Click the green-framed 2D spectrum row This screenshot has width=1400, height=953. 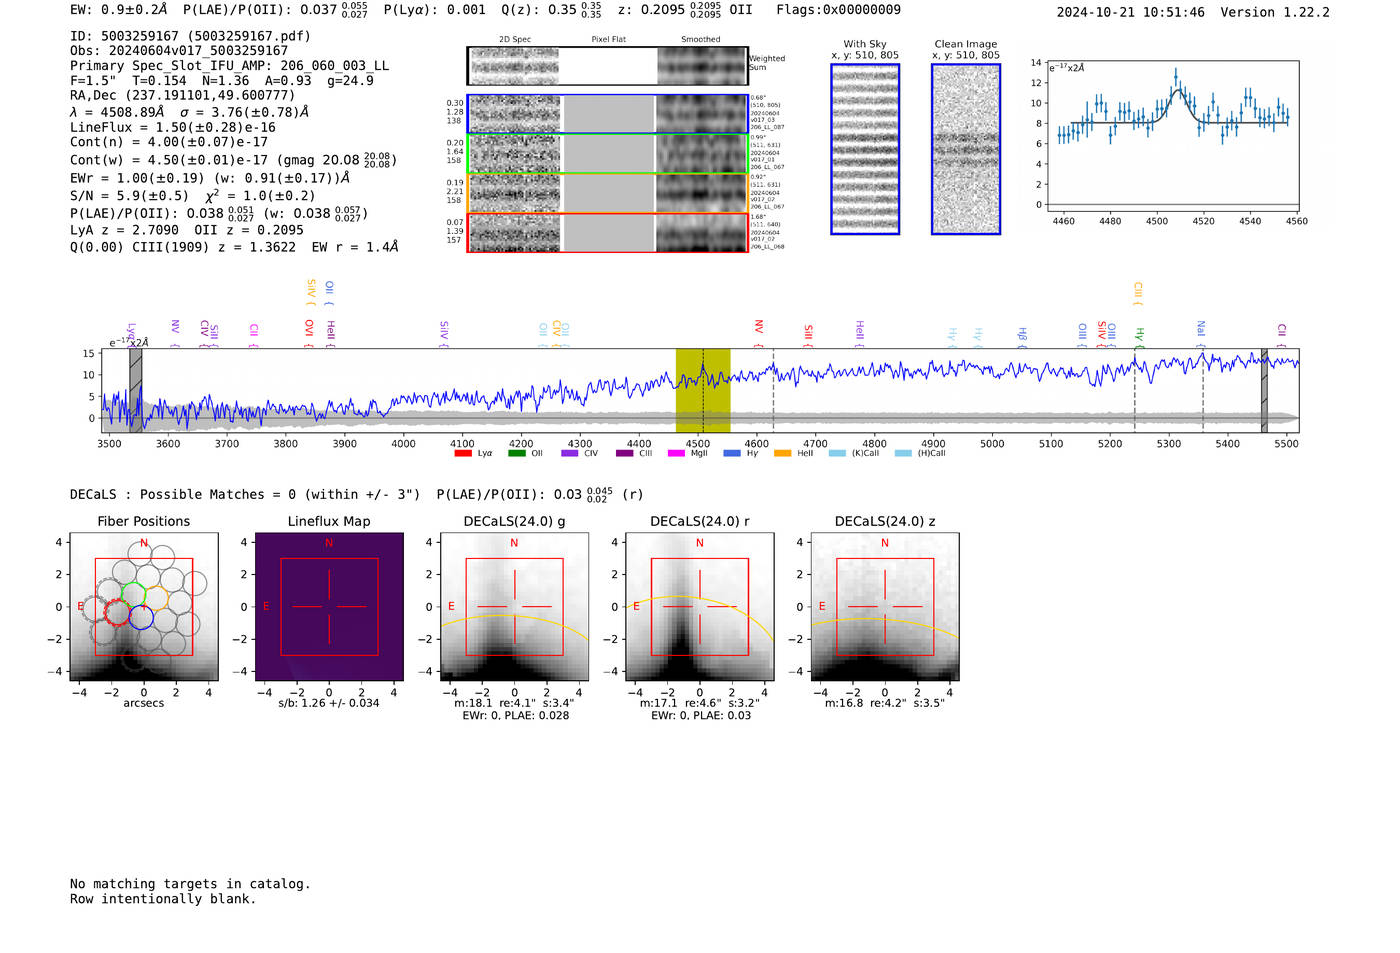[607, 154]
